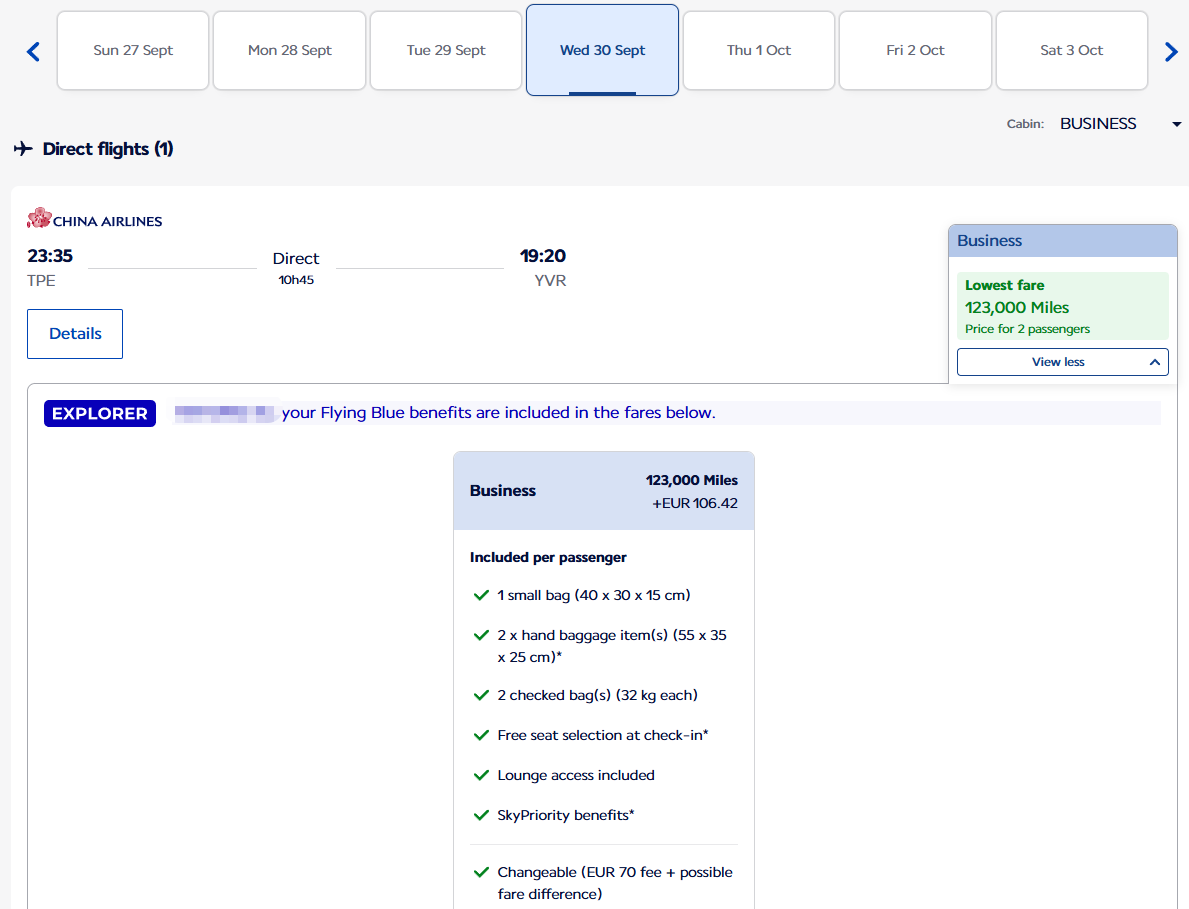This screenshot has width=1189, height=909.
Task: Switch to the Tue 29 Sept tab
Action: [446, 51]
